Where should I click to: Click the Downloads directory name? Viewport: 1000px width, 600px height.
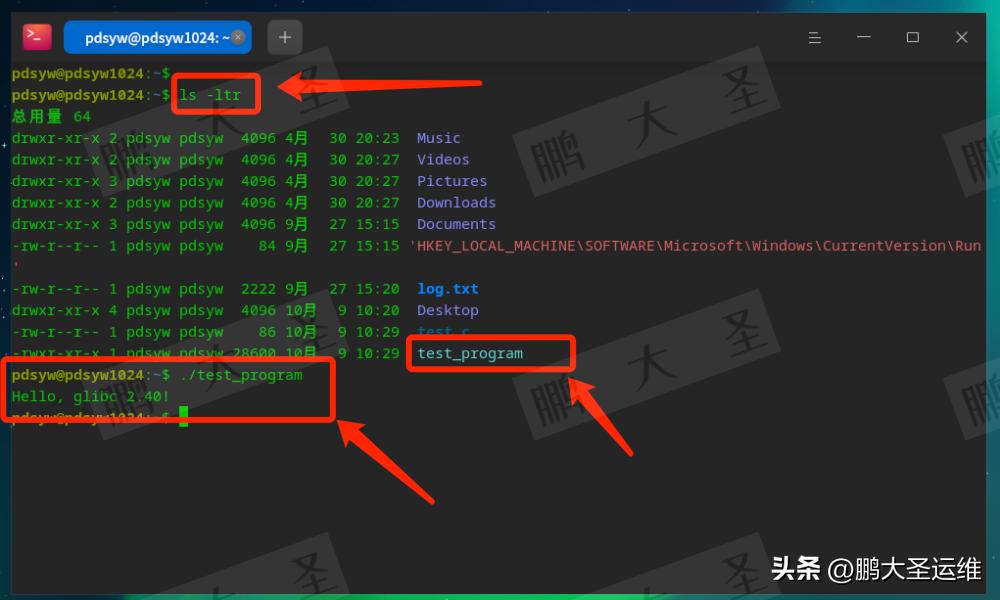(x=456, y=203)
